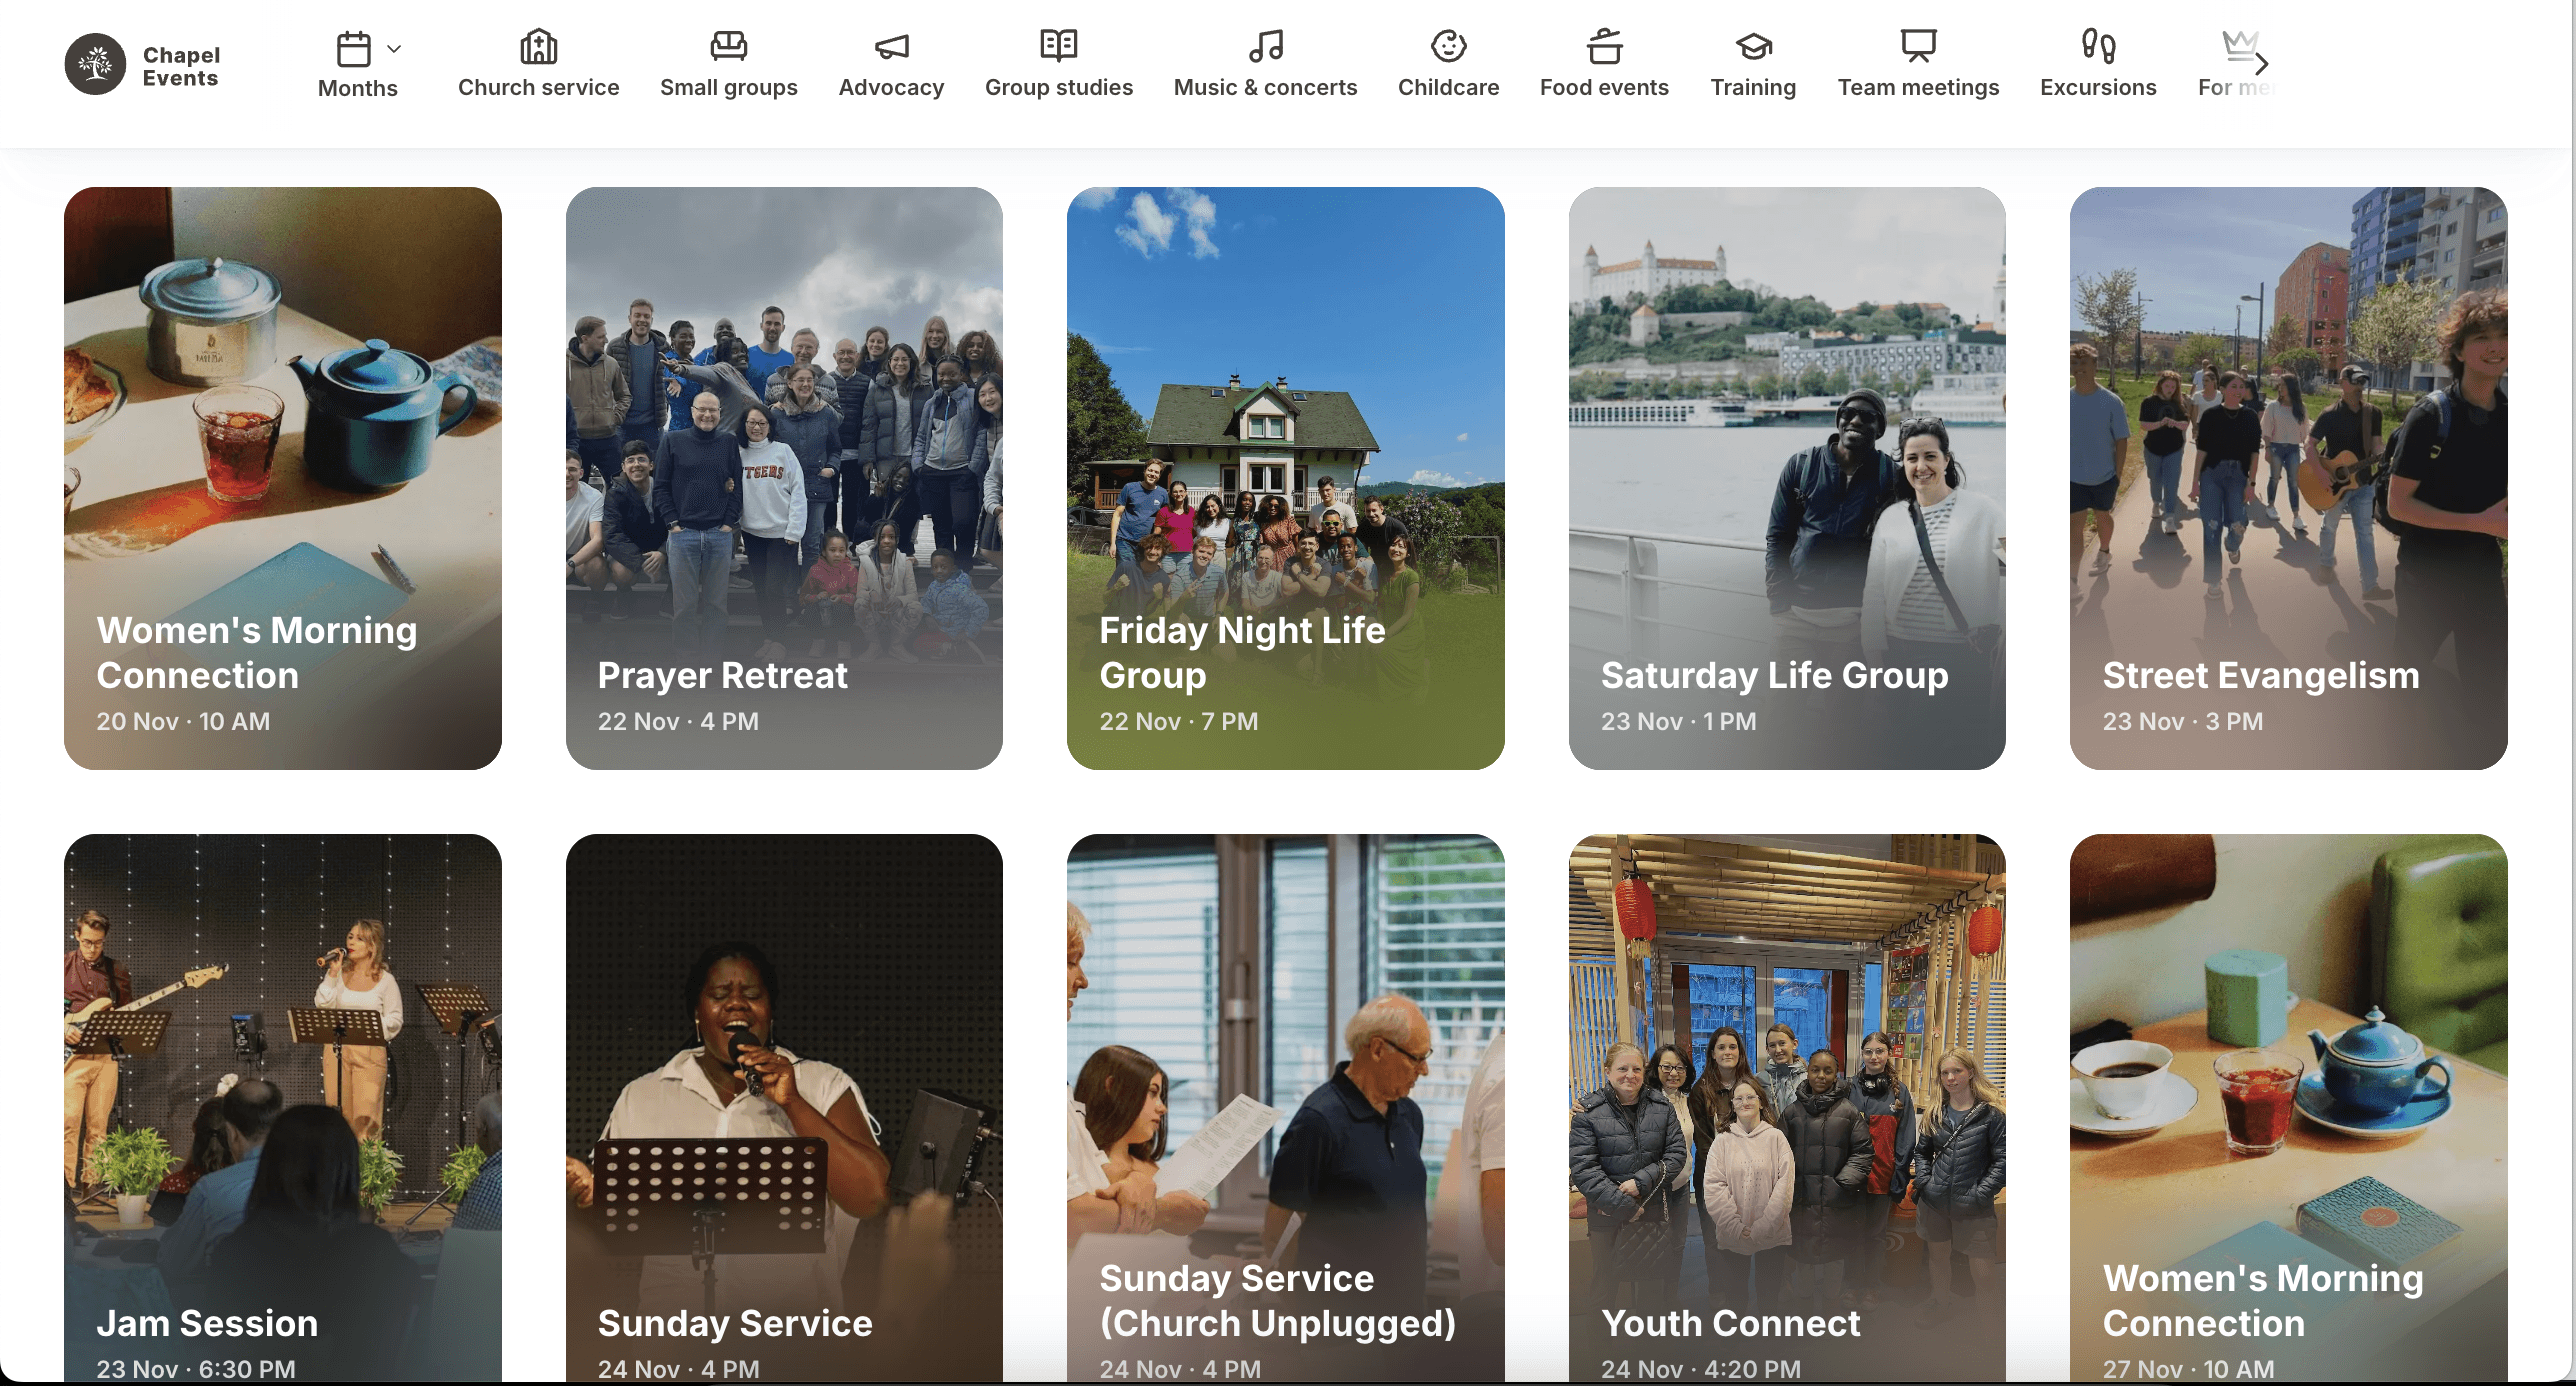
Task: Expand the chevron next to Months calendar
Action: click(x=394, y=48)
